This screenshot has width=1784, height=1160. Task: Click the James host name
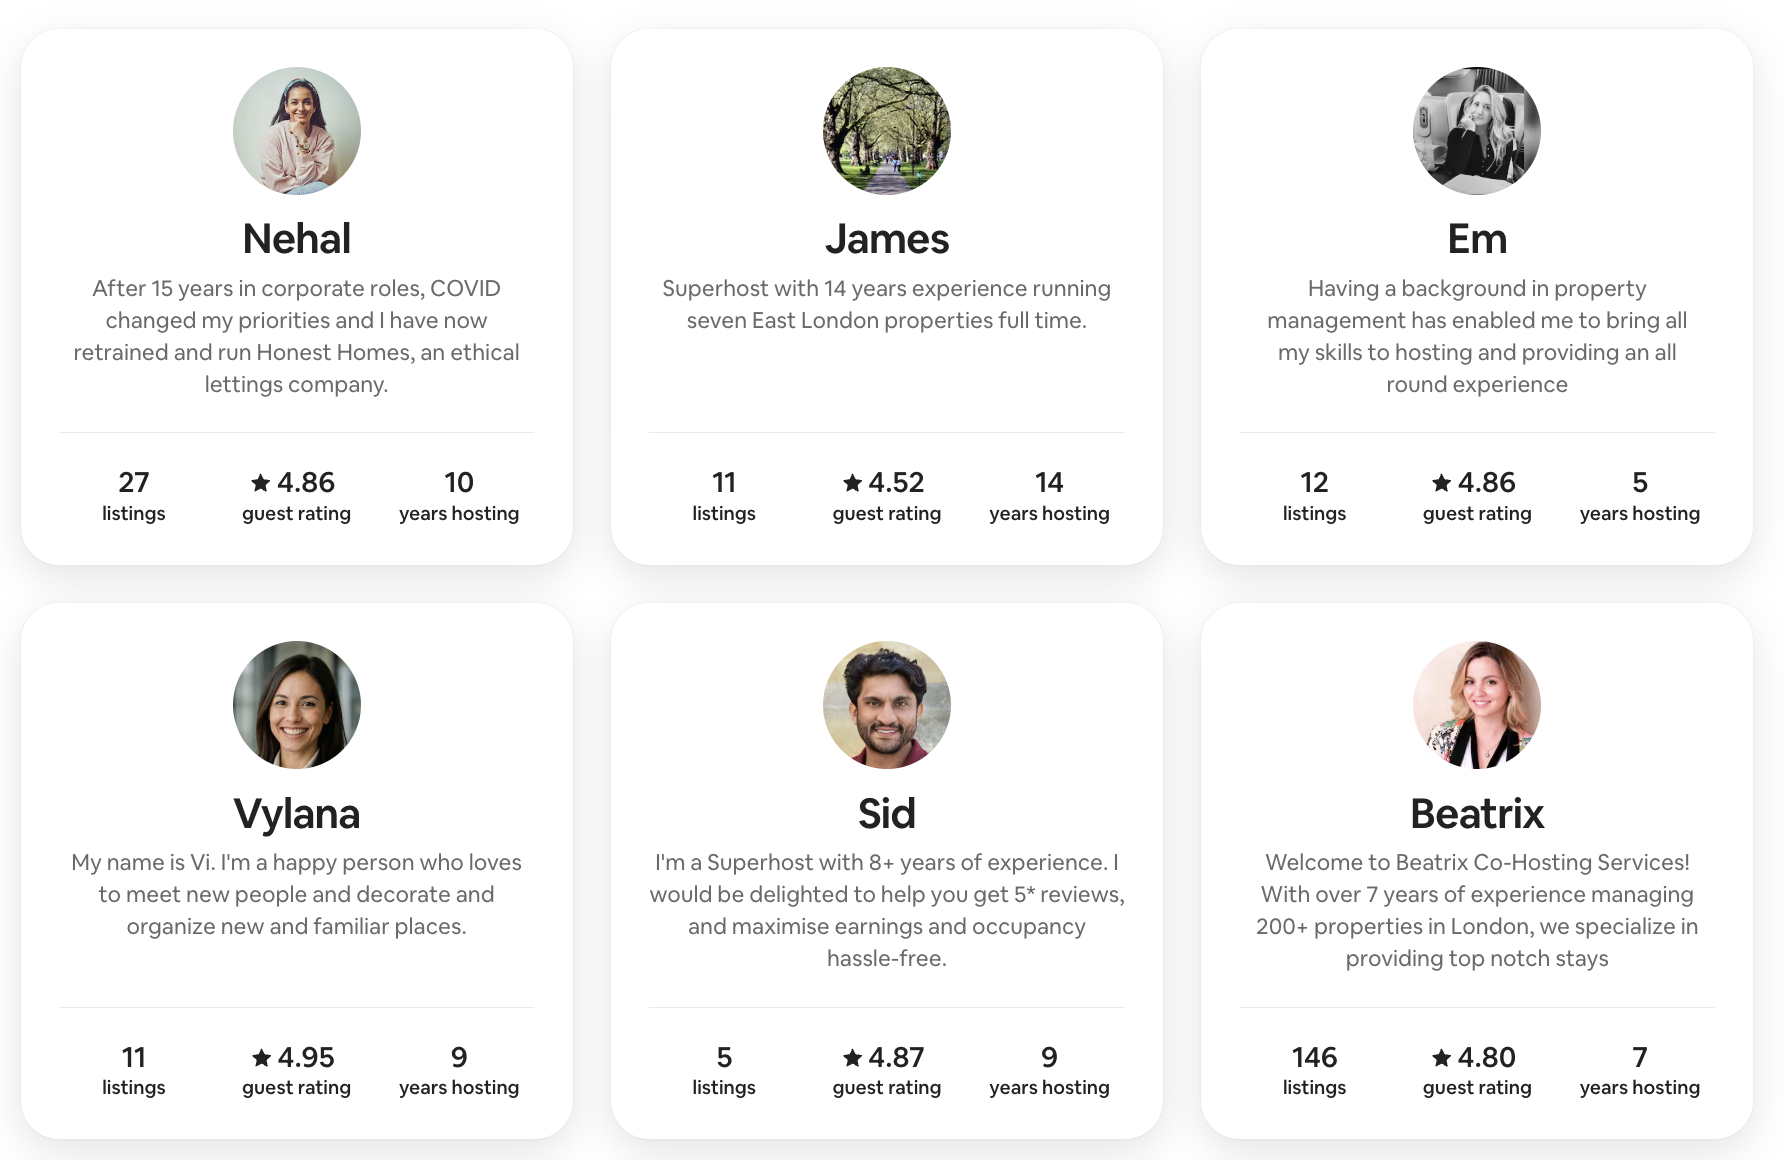pos(887,239)
